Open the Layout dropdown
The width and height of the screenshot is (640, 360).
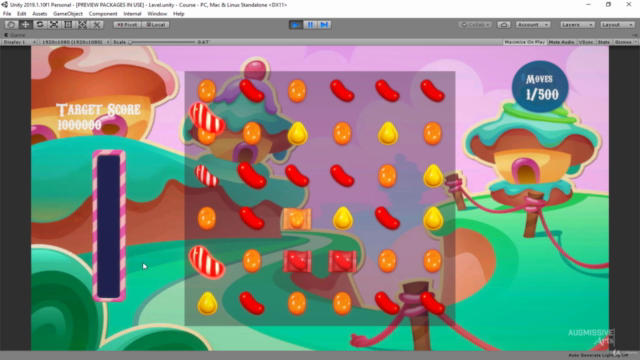tap(617, 25)
